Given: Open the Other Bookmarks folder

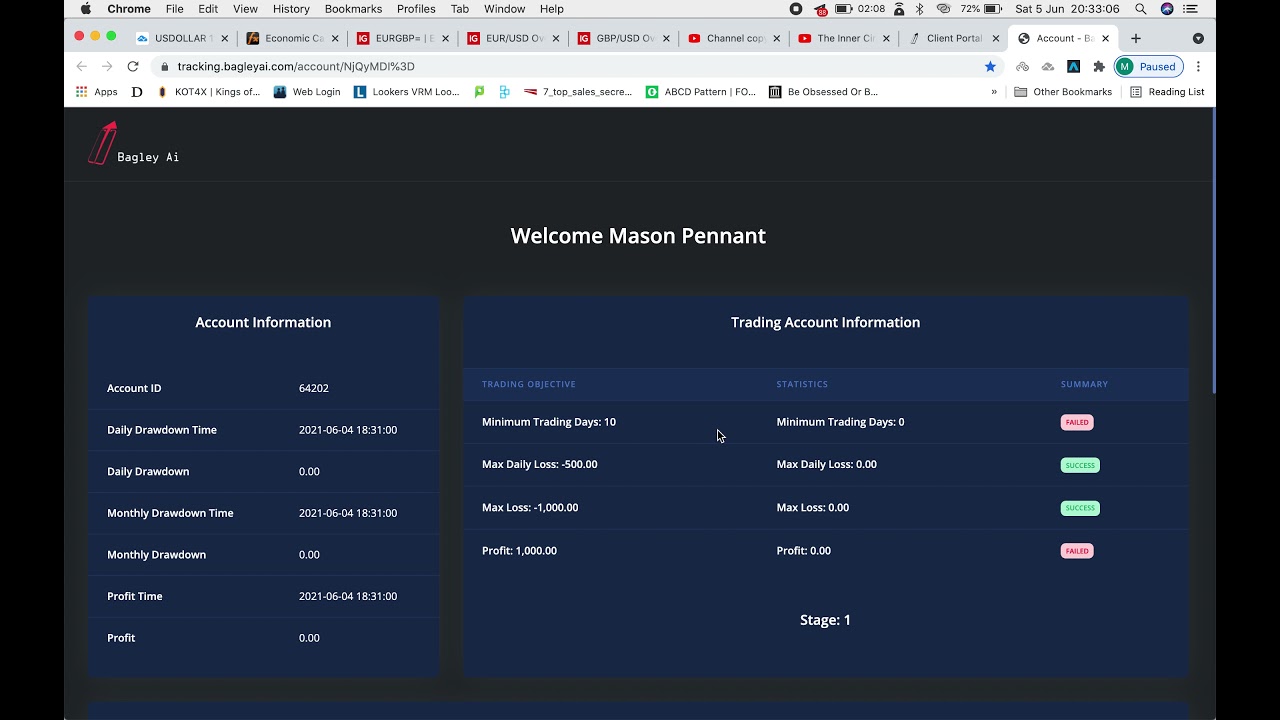Looking at the screenshot, I should pos(1063,92).
